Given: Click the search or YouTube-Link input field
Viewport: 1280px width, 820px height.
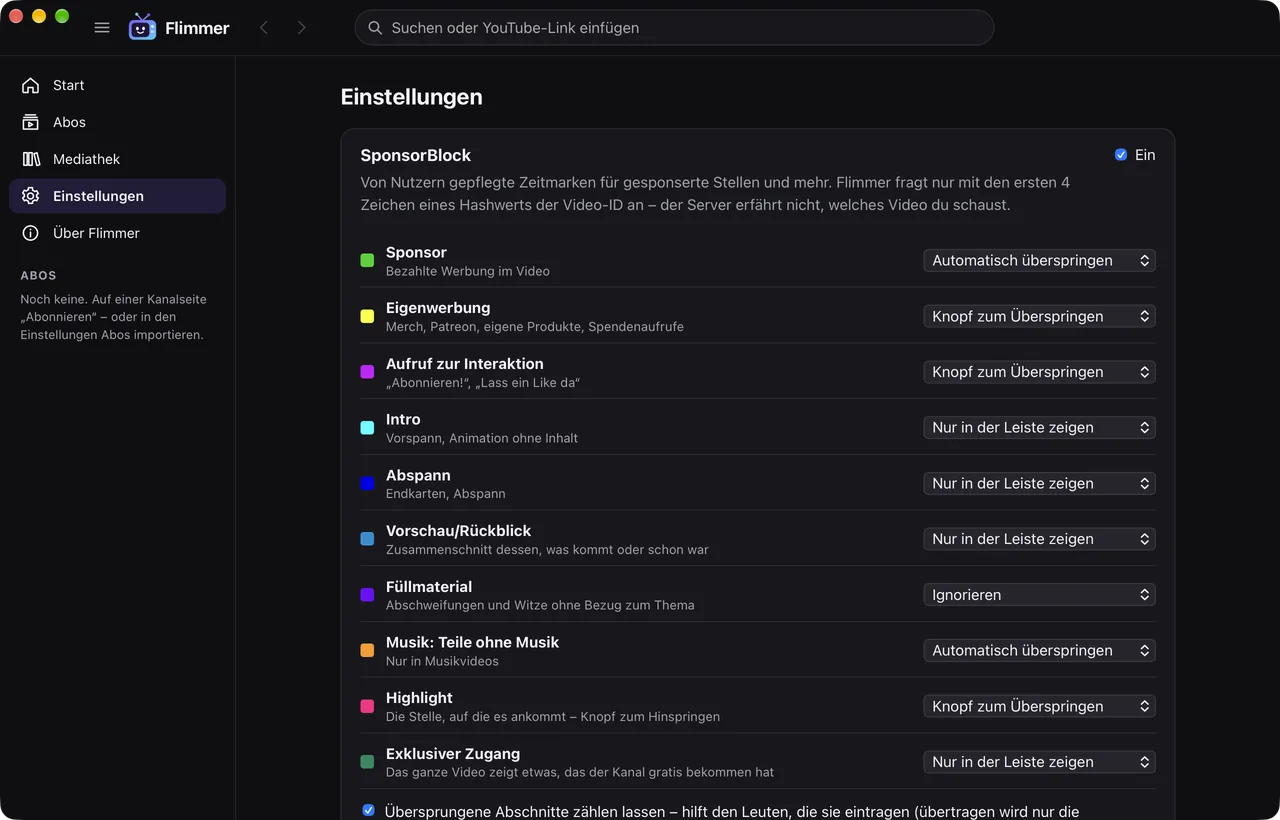Looking at the screenshot, I should click(674, 28).
